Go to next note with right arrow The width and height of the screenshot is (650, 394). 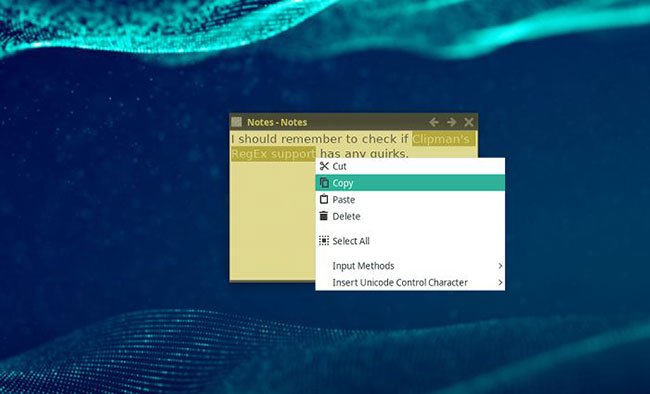(451, 122)
